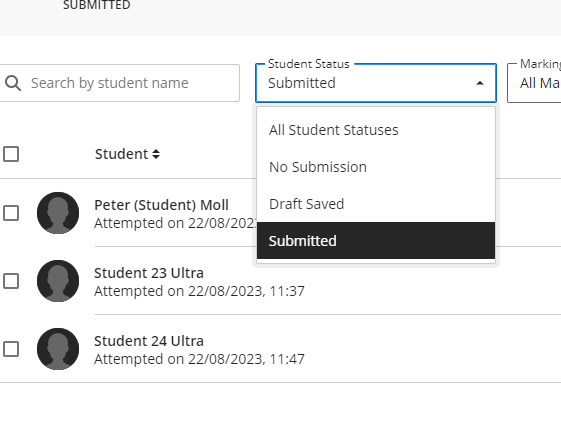Choose the highlighted Submitted option
Image resolution: width=561 pixels, height=427 pixels.
(x=376, y=241)
